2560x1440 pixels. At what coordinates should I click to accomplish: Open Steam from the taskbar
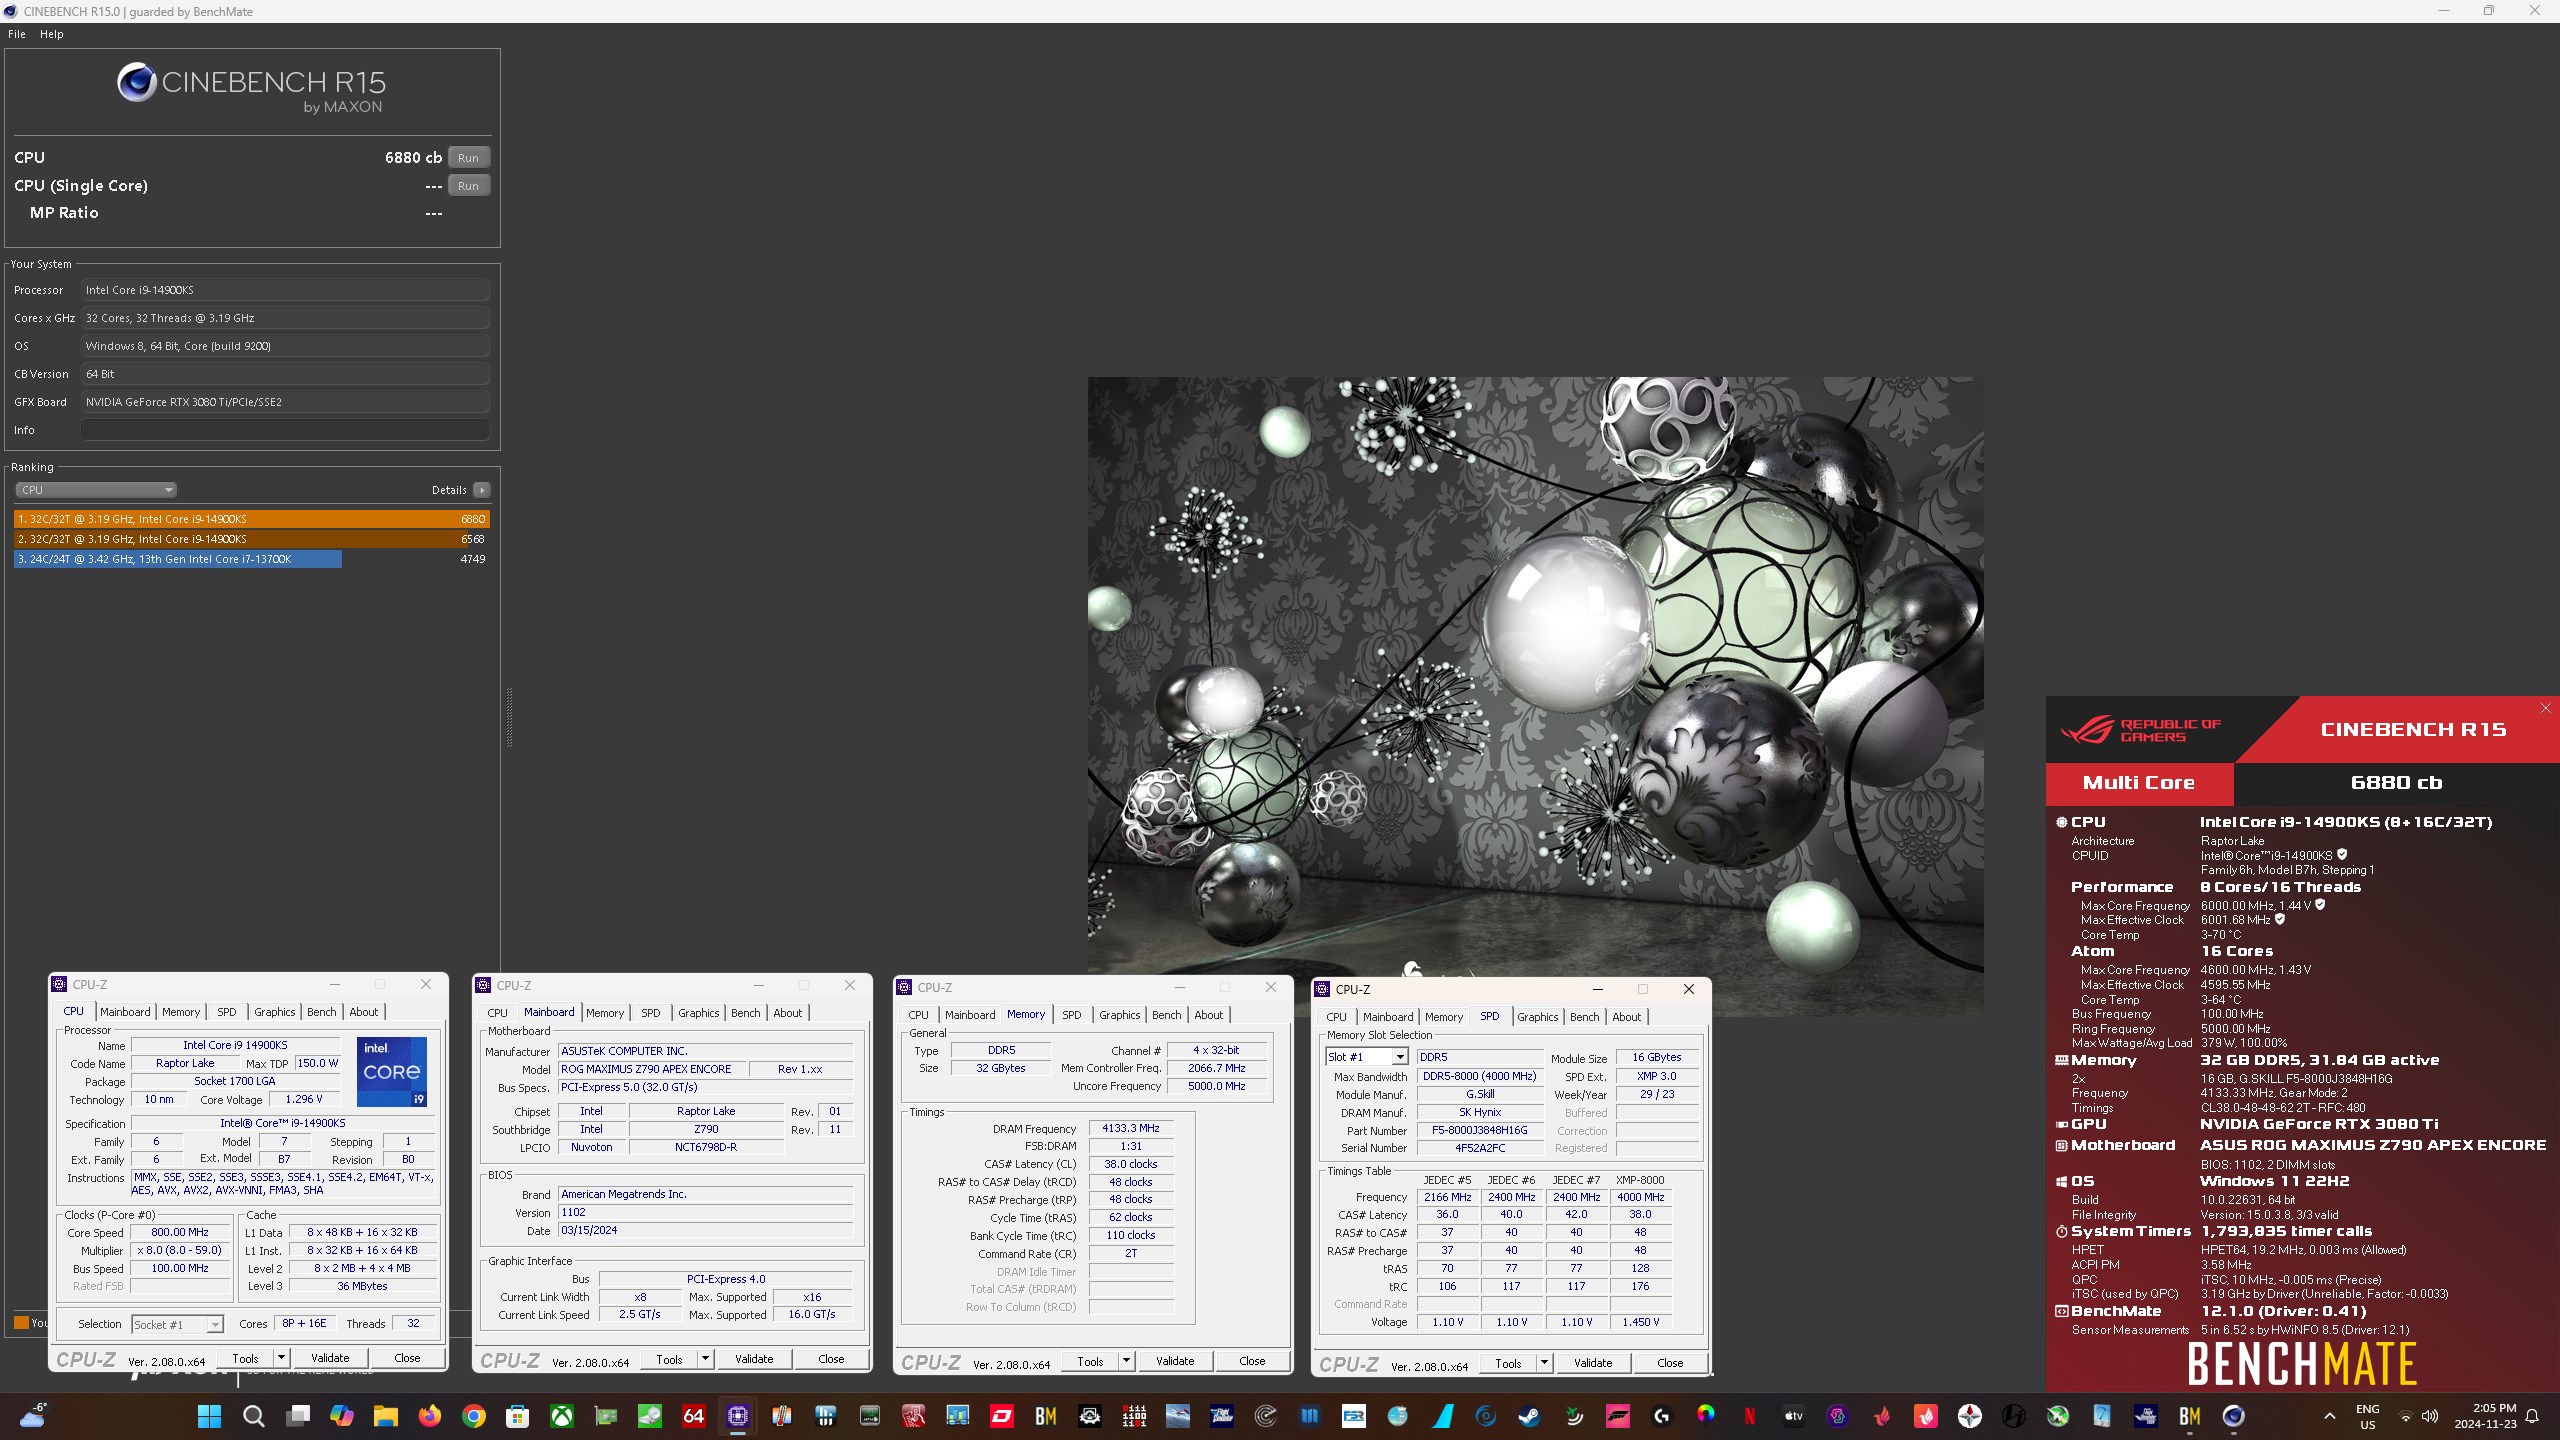pos(1529,1416)
